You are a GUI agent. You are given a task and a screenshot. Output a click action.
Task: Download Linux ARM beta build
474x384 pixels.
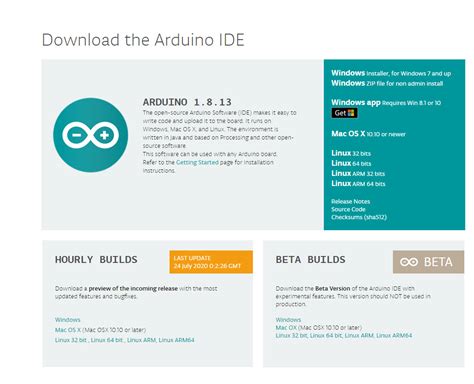coord(359,335)
